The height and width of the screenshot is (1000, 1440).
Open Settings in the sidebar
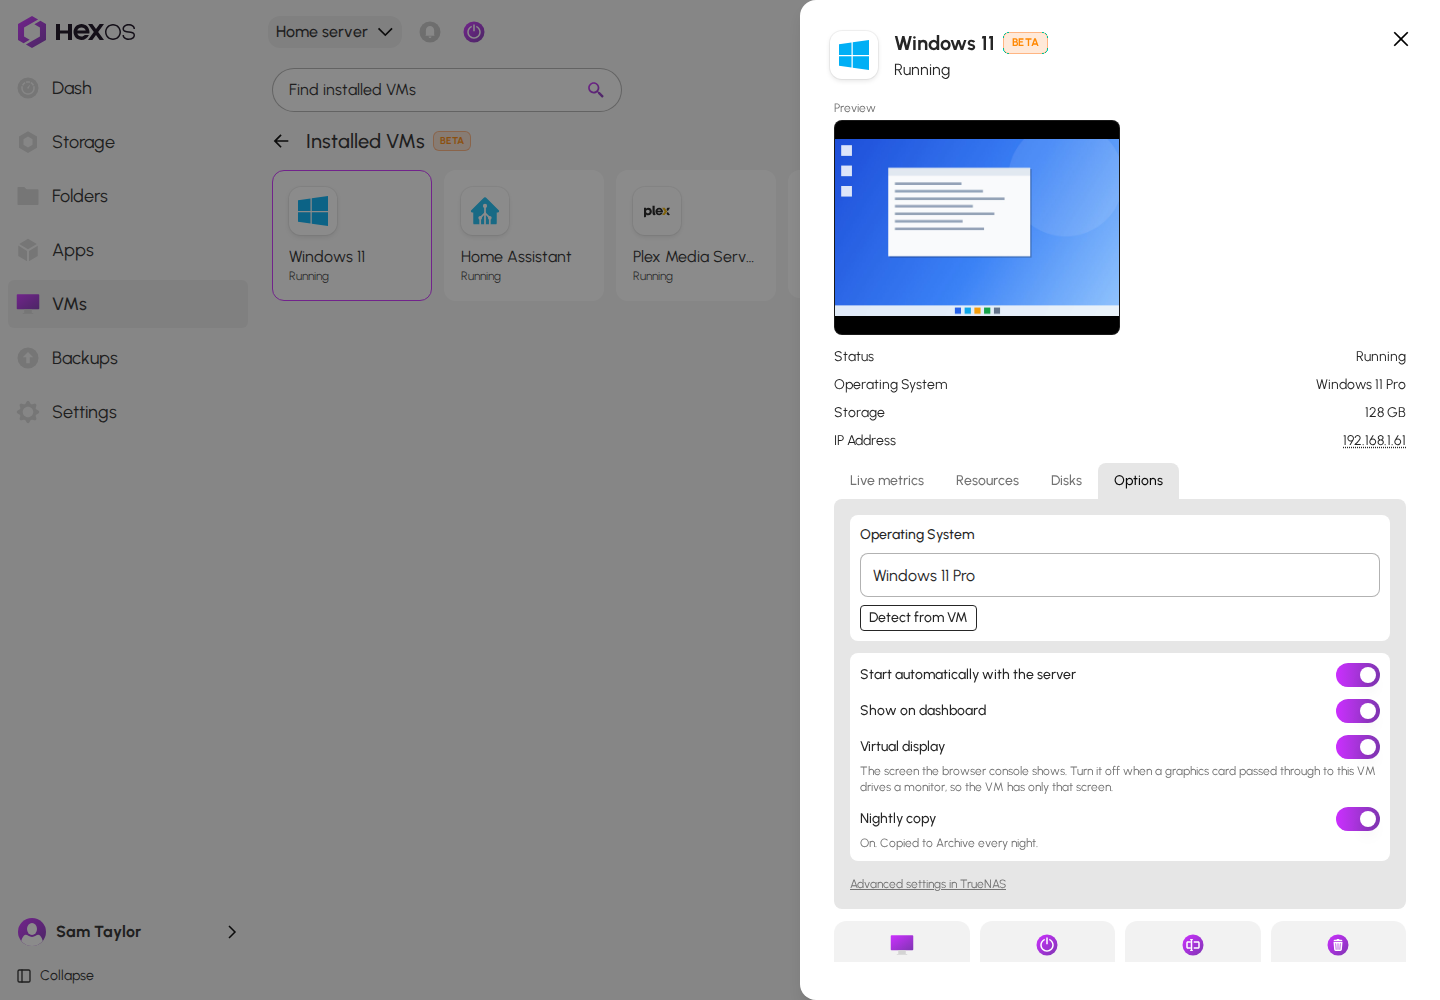pyautogui.click(x=128, y=412)
